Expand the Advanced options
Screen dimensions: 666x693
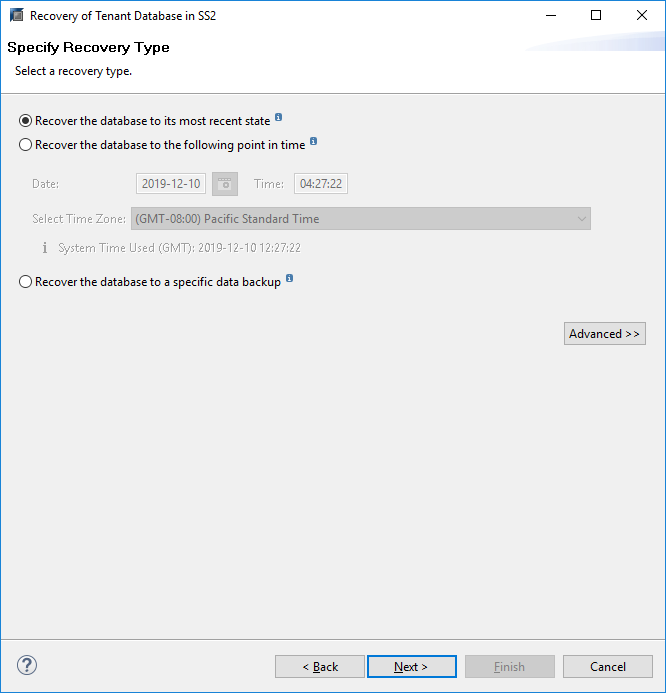click(x=605, y=334)
